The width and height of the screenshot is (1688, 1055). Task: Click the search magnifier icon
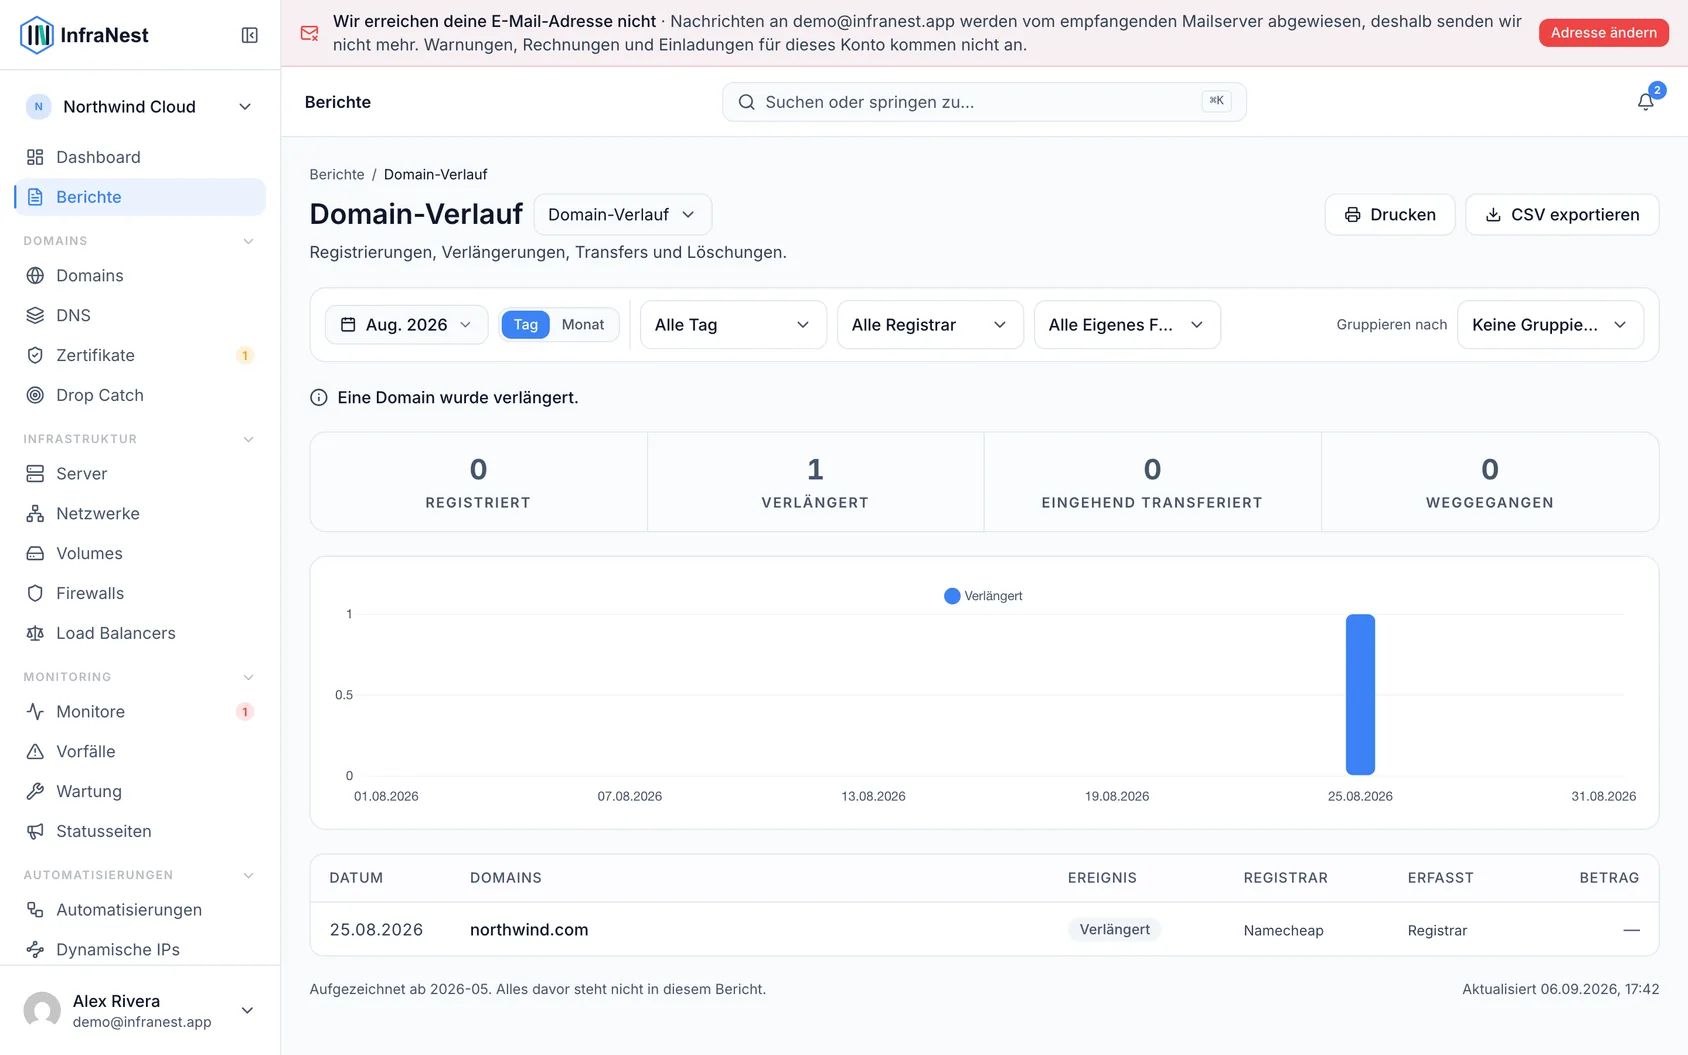[x=746, y=102]
